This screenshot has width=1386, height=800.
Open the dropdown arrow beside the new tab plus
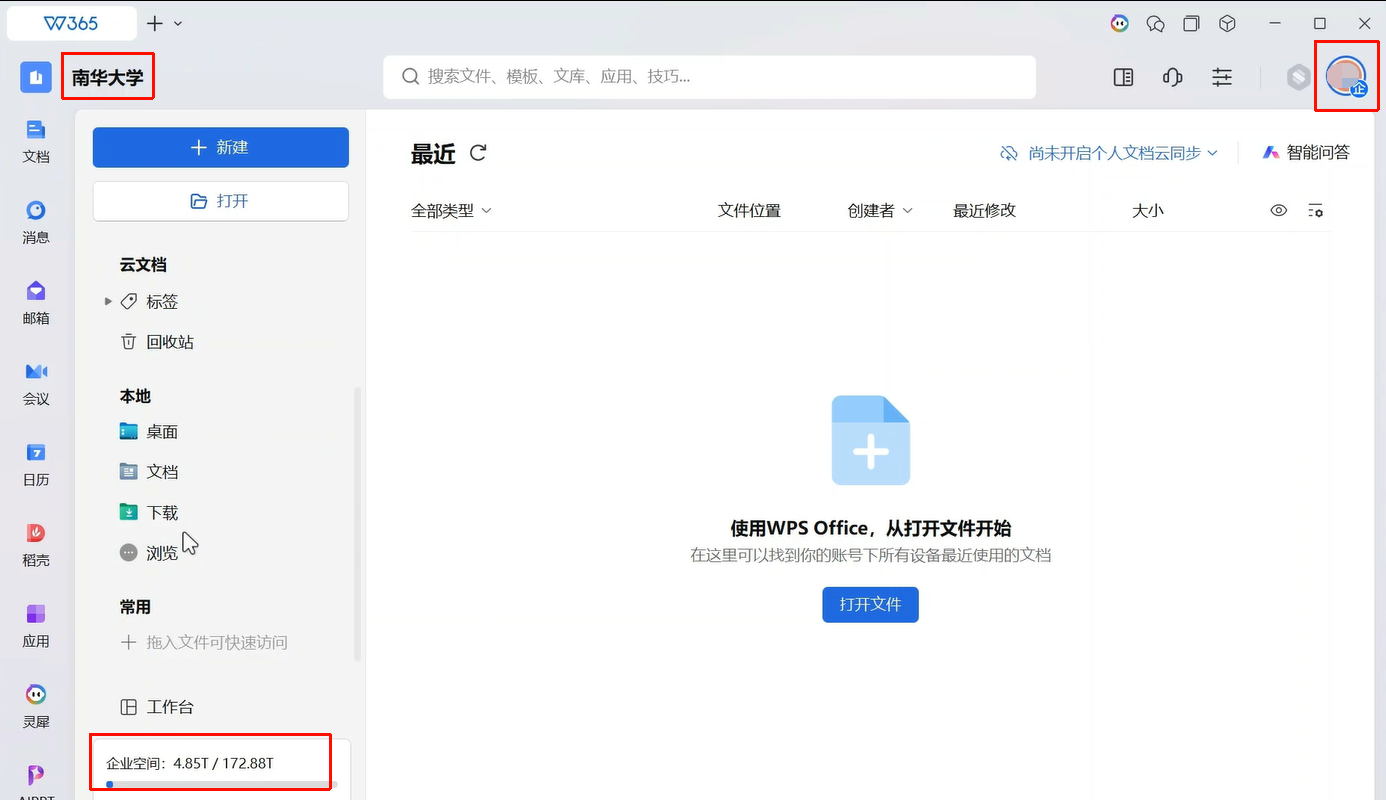tap(178, 23)
